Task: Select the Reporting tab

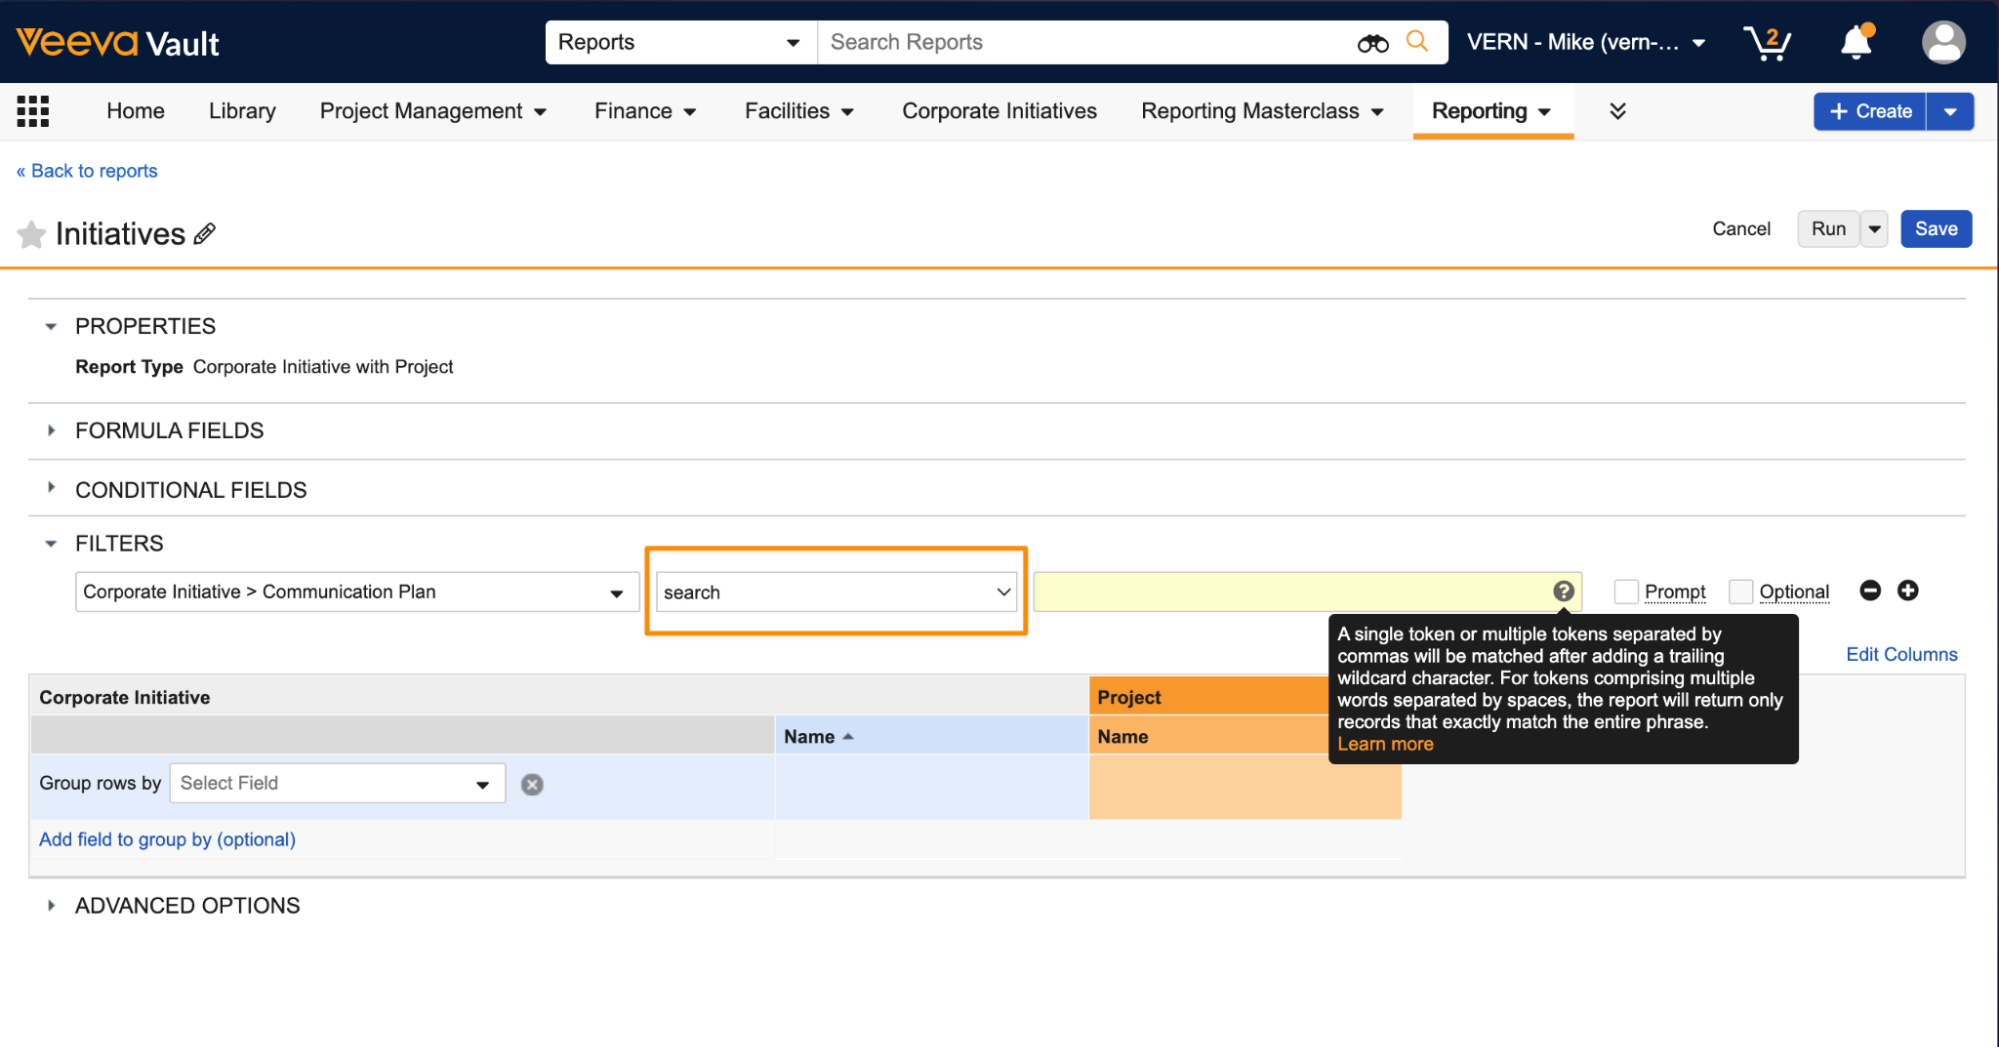Action: [1491, 111]
